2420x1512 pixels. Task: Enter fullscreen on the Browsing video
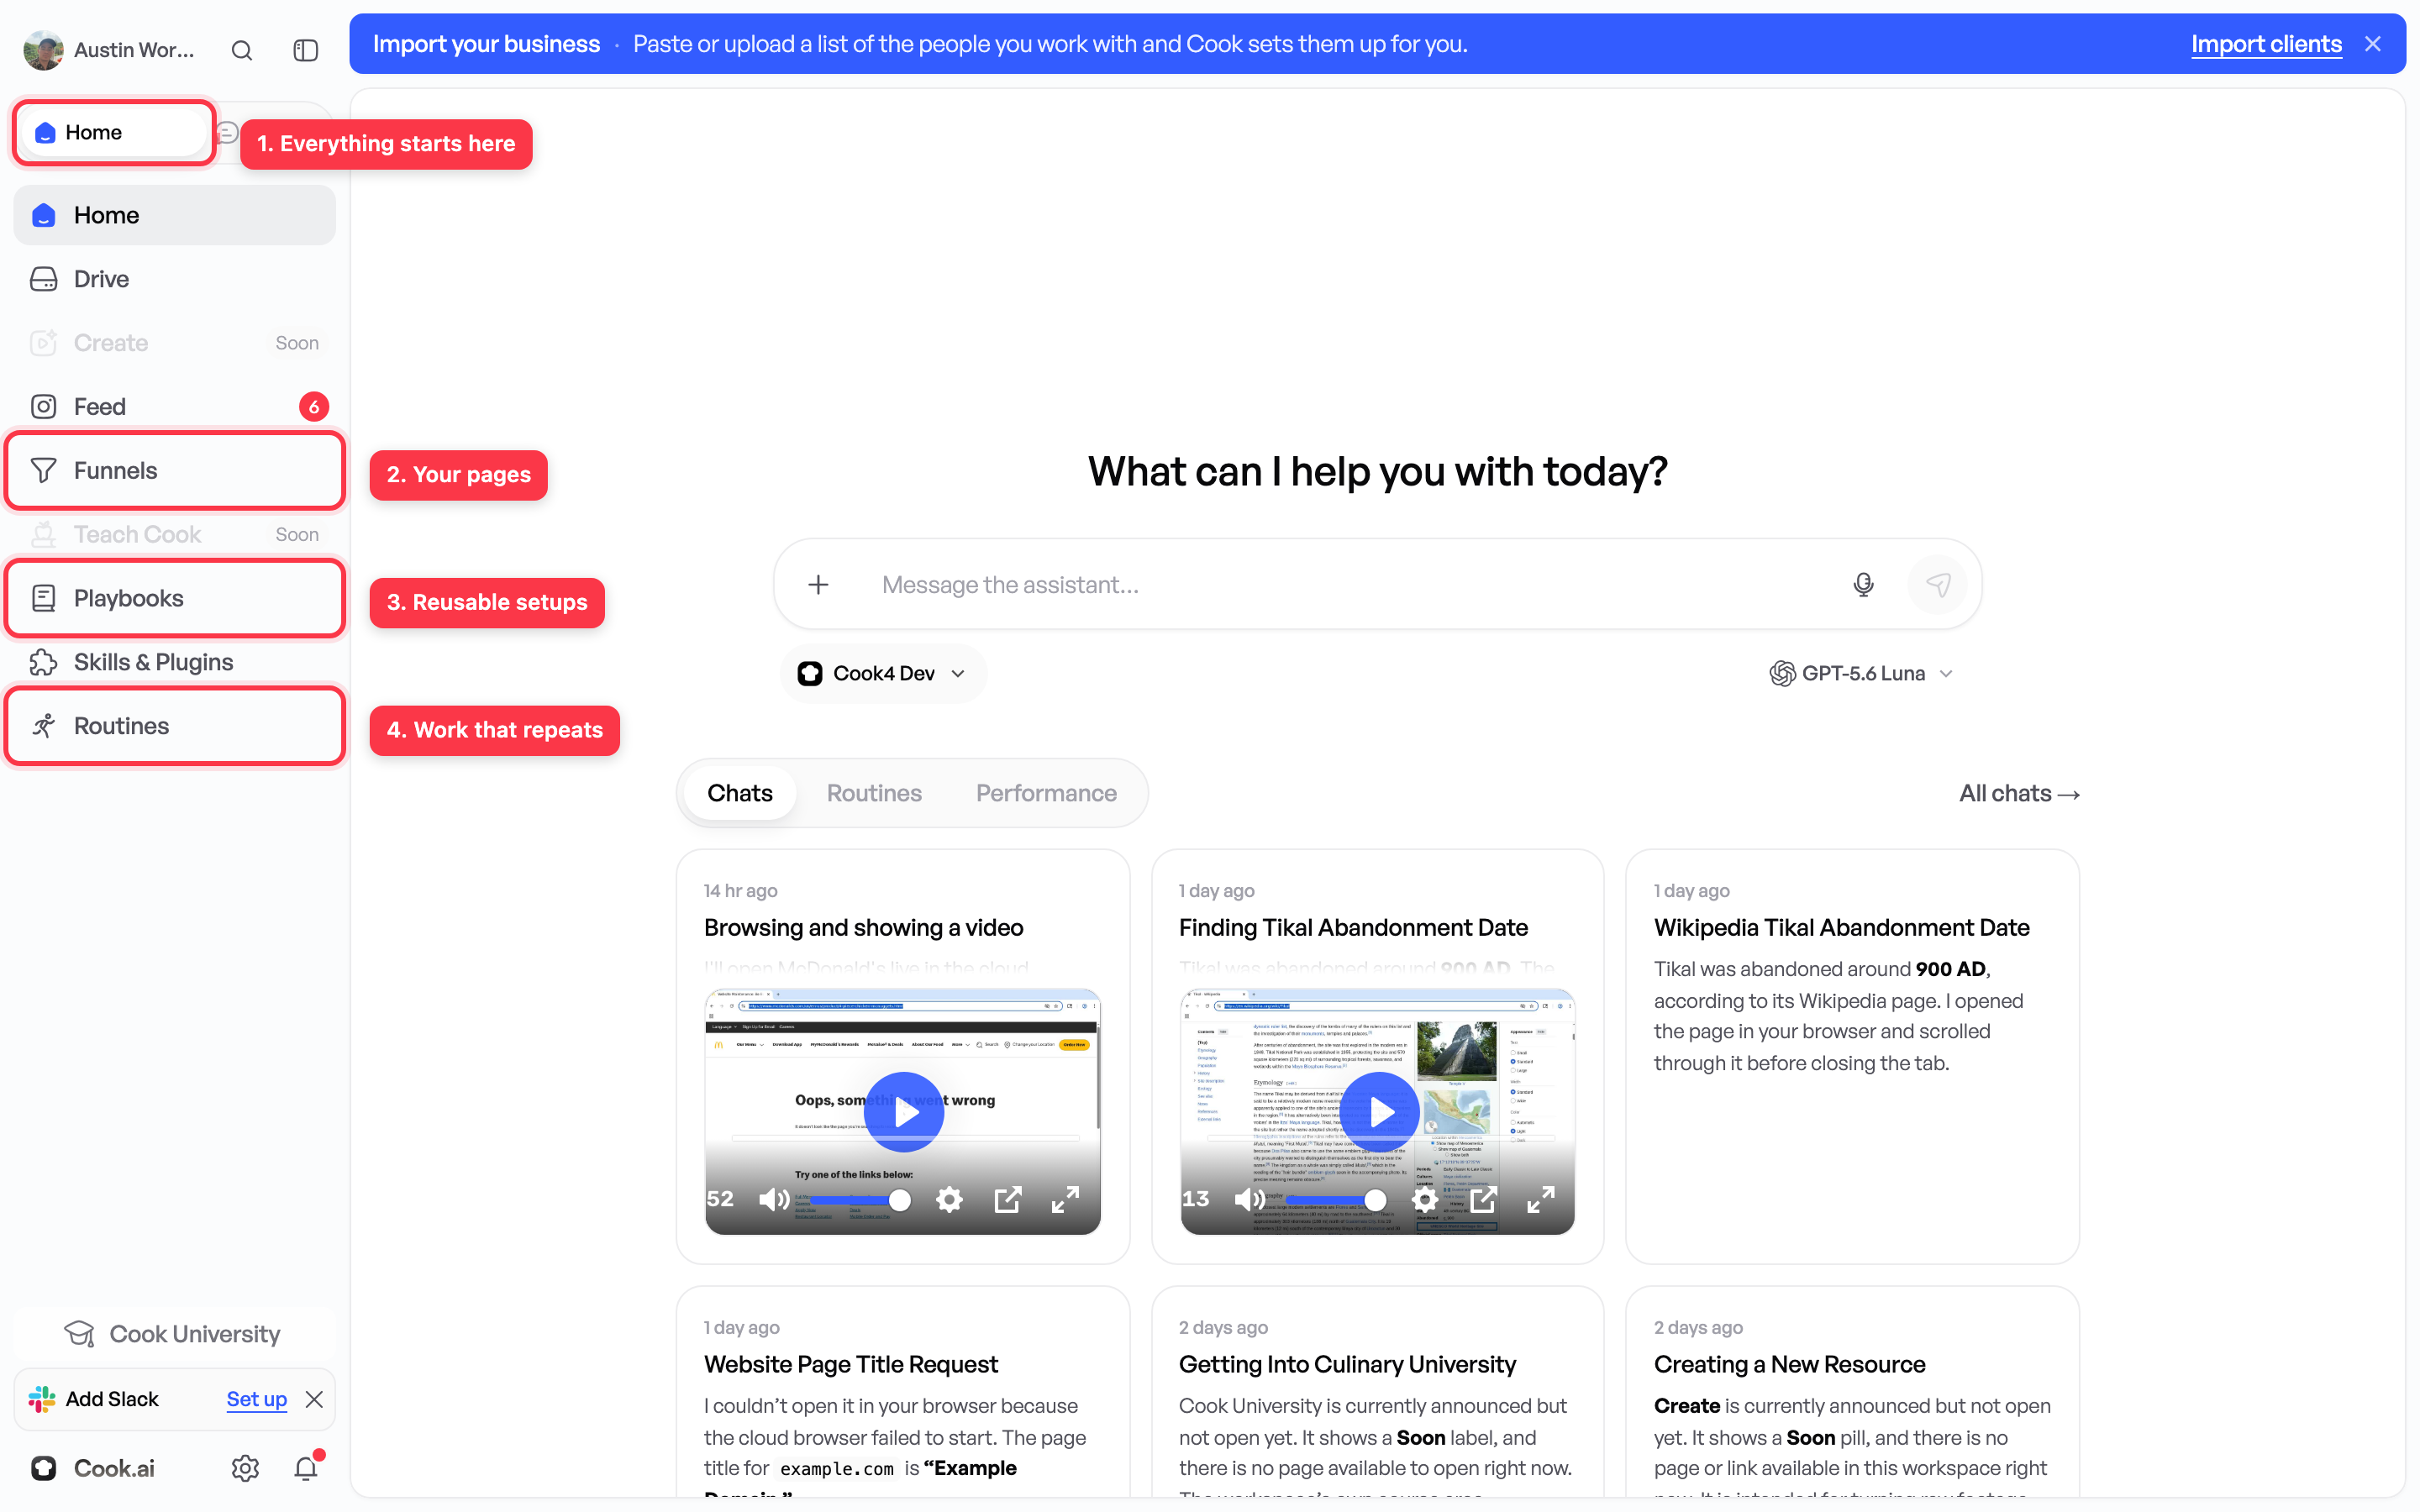[x=1065, y=1199]
